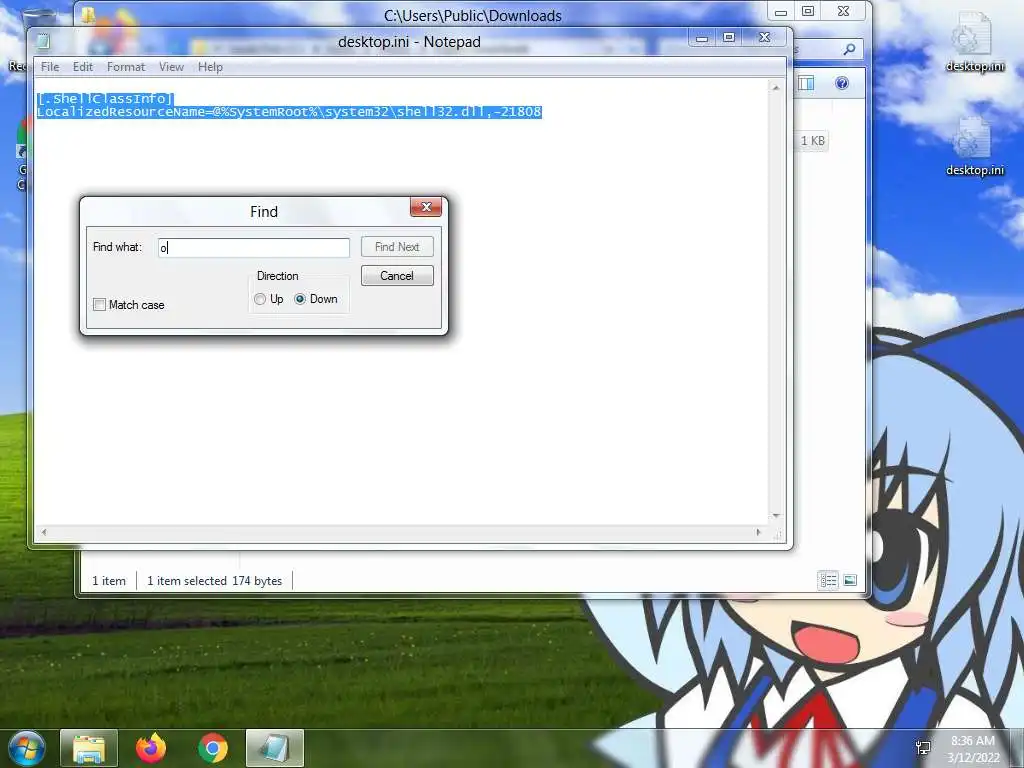
Task: Click the Find Next button
Action: (x=397, y=247)
